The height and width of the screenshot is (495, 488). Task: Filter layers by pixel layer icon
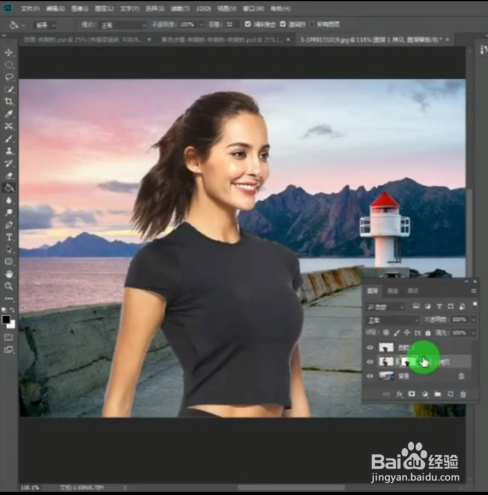point(416,306)
